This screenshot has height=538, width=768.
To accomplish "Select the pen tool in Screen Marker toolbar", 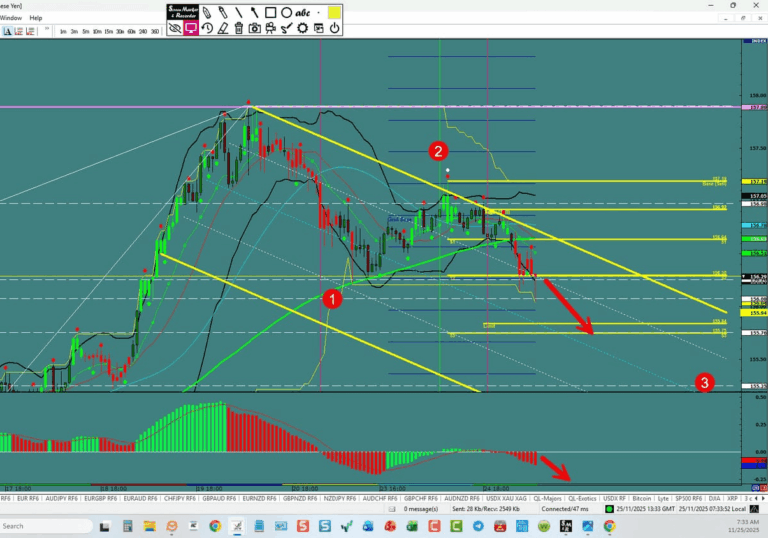I will click(x=207, y=13).
